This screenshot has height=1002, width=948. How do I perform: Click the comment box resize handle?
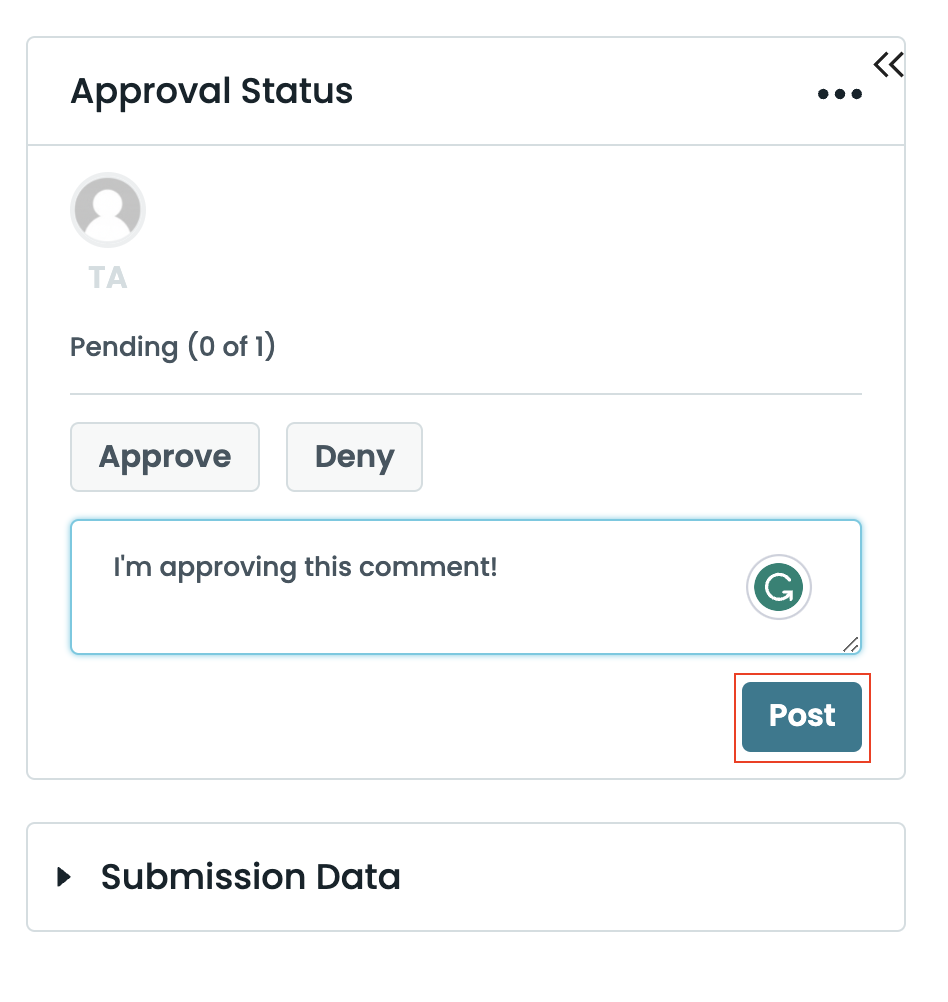(851, 644)
